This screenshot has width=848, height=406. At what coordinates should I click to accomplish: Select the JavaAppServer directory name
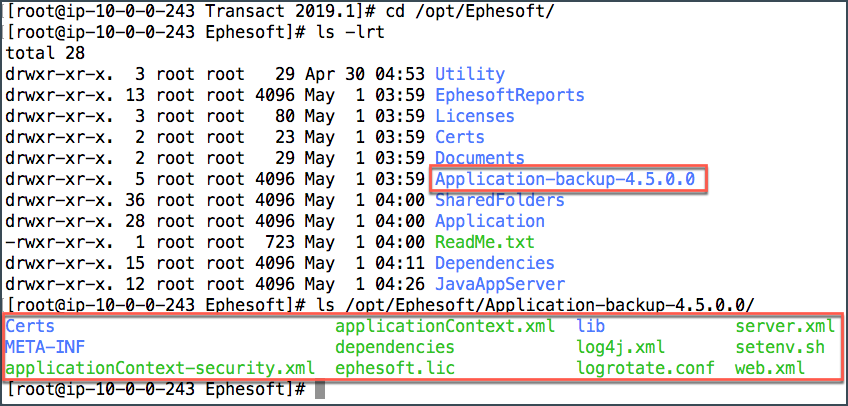coord(500,284)
